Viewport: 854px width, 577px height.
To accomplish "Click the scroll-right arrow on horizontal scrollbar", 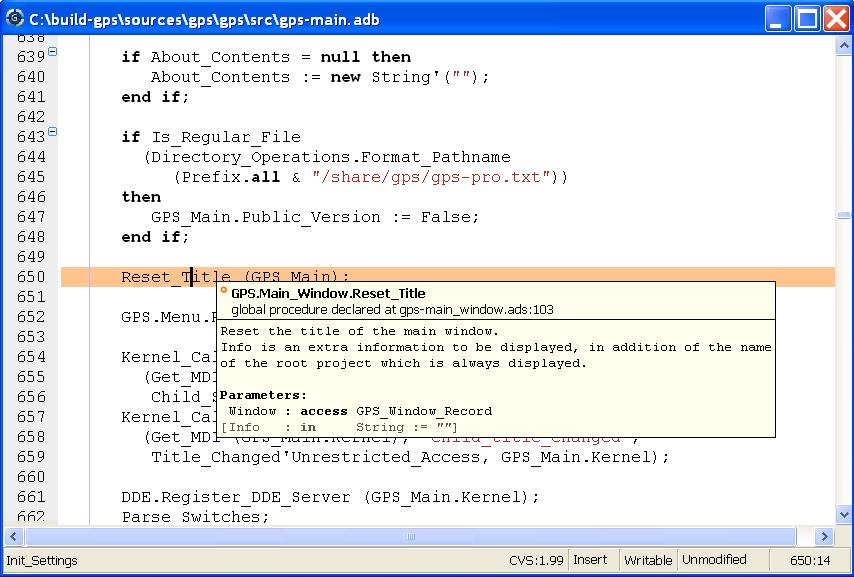I will coord(824,537).
